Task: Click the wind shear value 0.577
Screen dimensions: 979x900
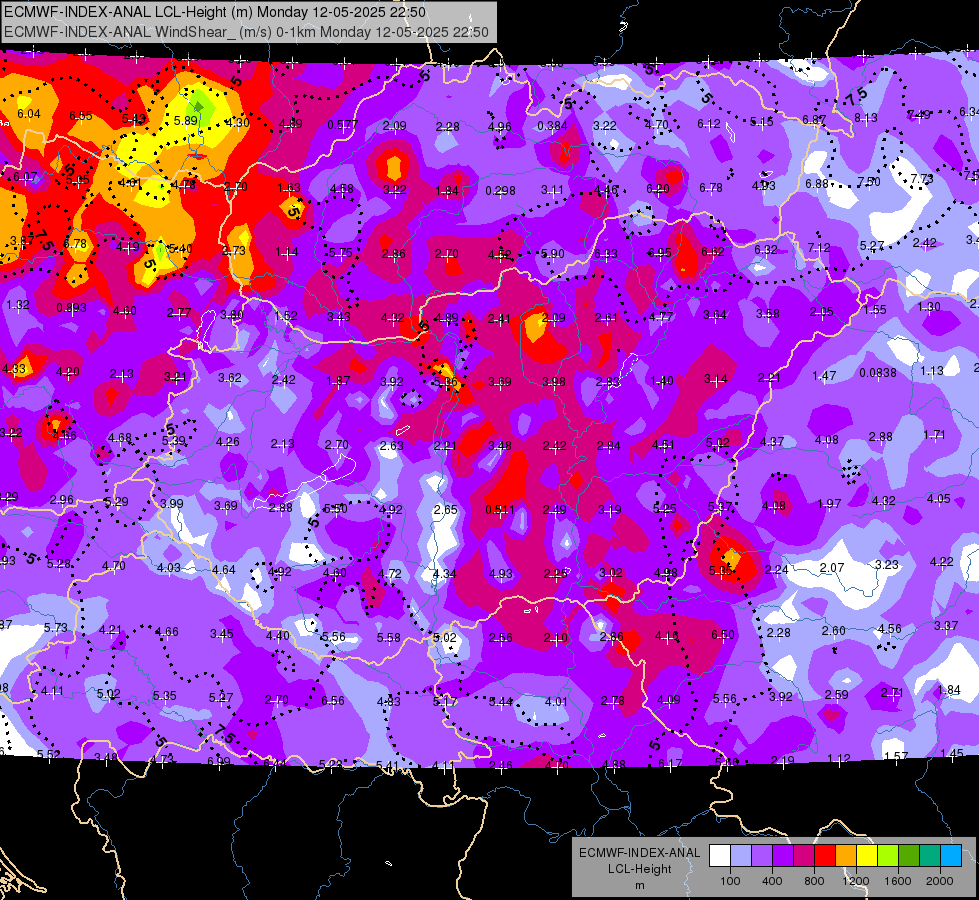Action: [343, 124]
